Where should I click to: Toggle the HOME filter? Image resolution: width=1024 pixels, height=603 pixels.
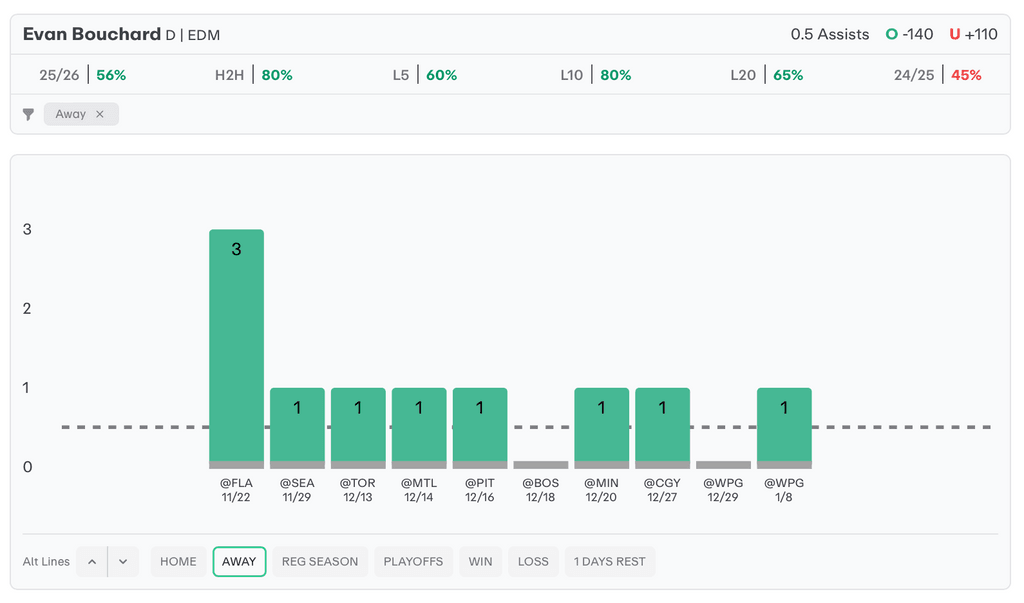pyautogui.click(x=178, y=562)
